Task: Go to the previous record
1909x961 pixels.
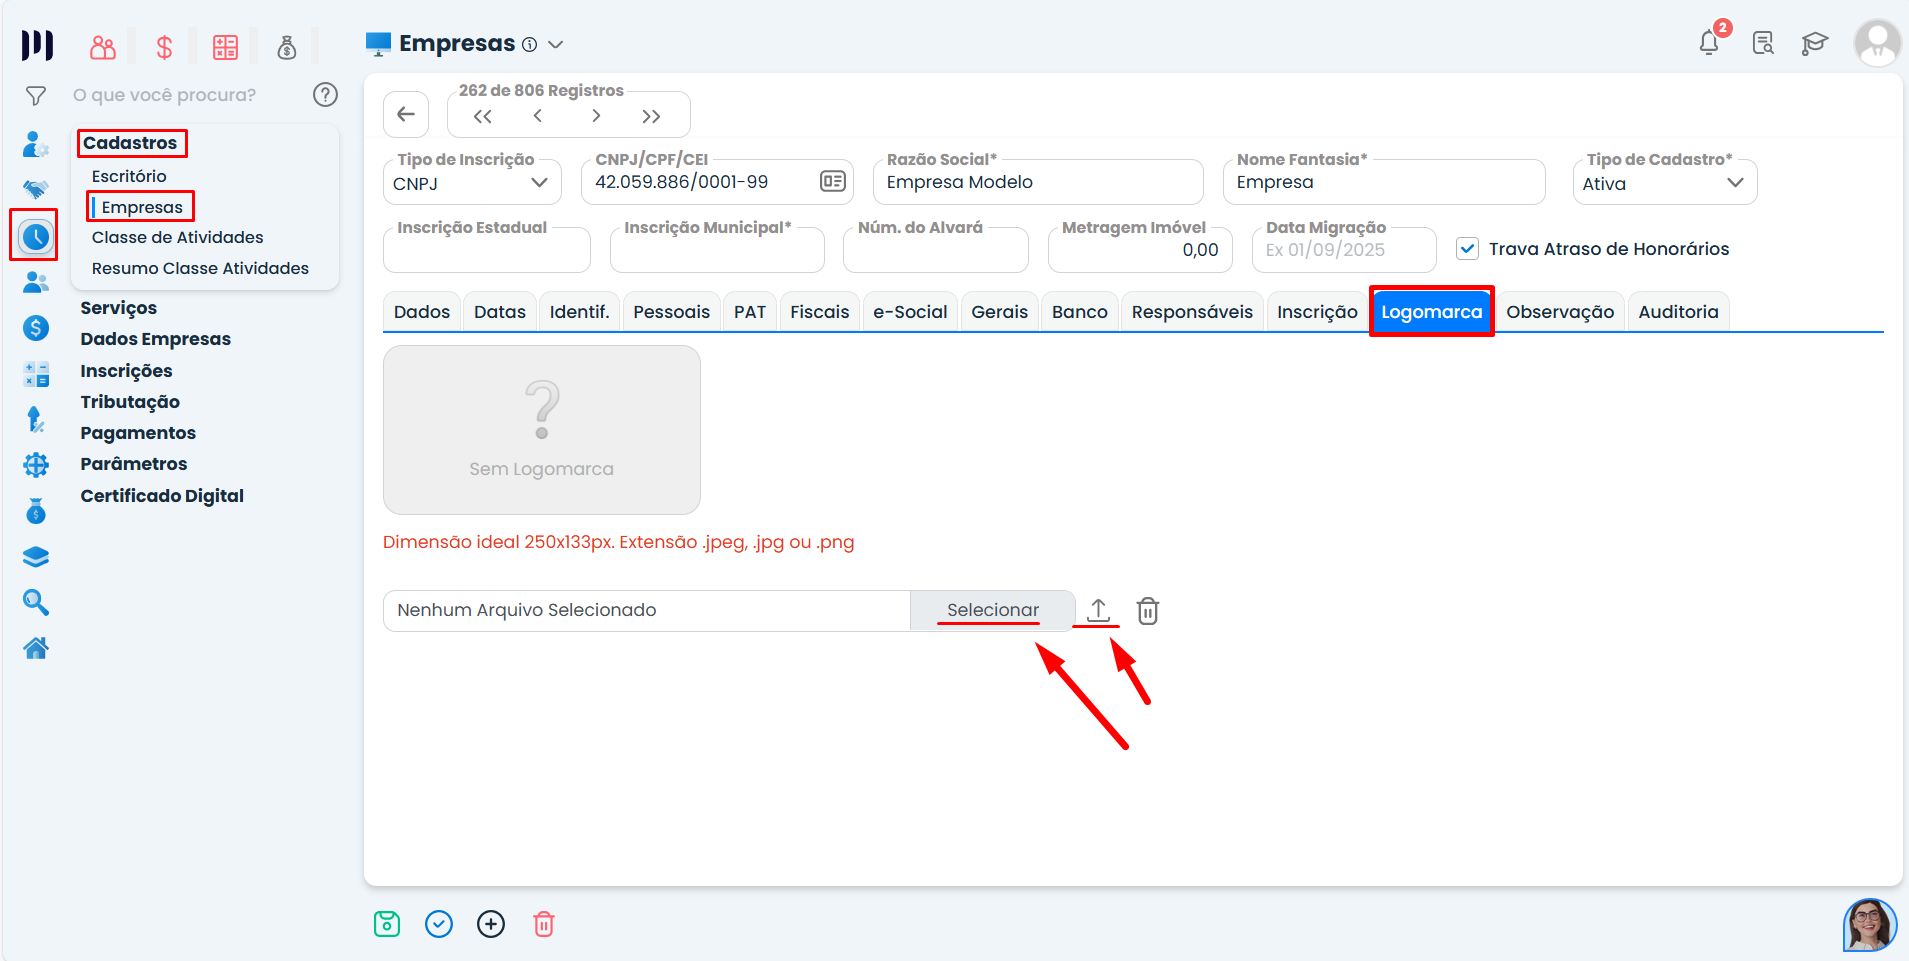Action: (x=538, y=116)
